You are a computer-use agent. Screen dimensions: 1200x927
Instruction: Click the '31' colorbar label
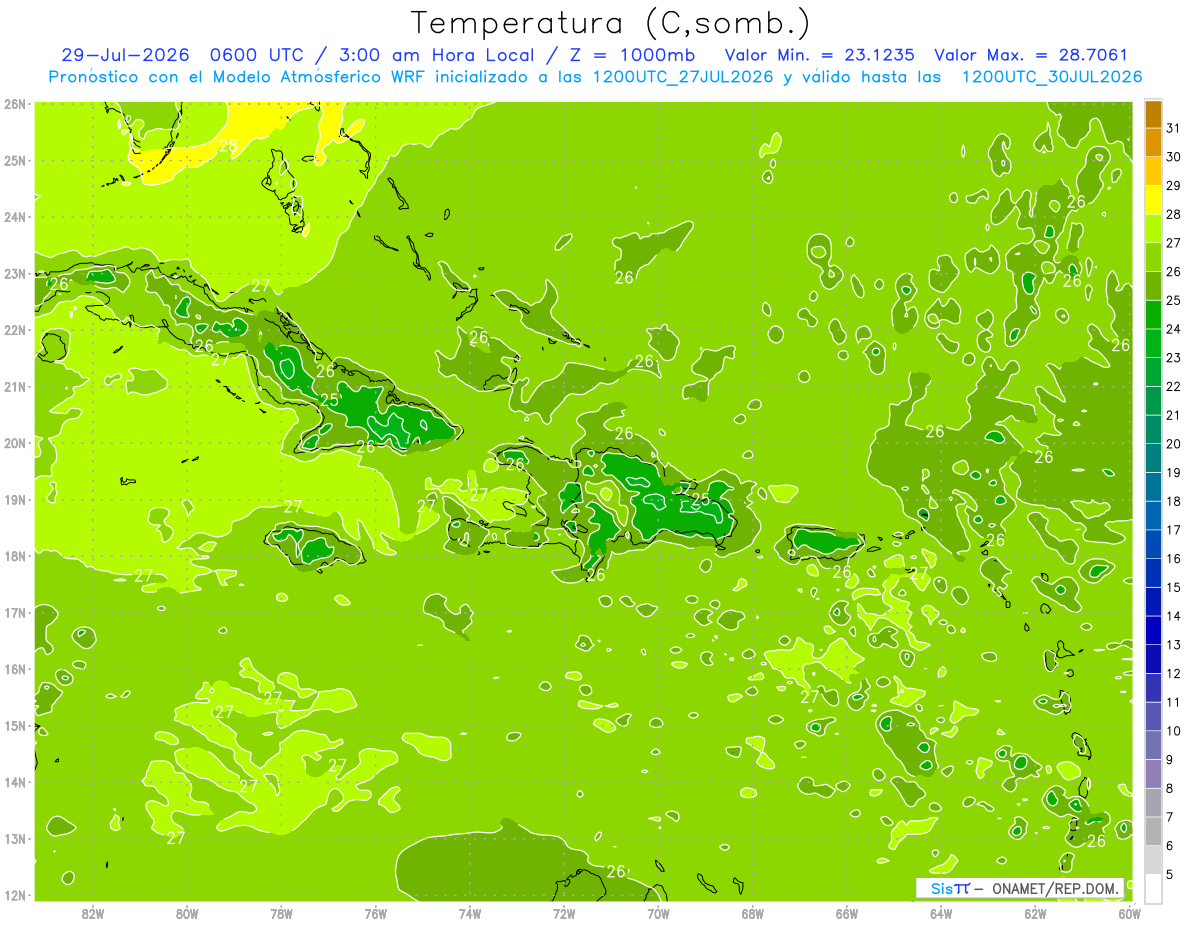coord(1174,128)
